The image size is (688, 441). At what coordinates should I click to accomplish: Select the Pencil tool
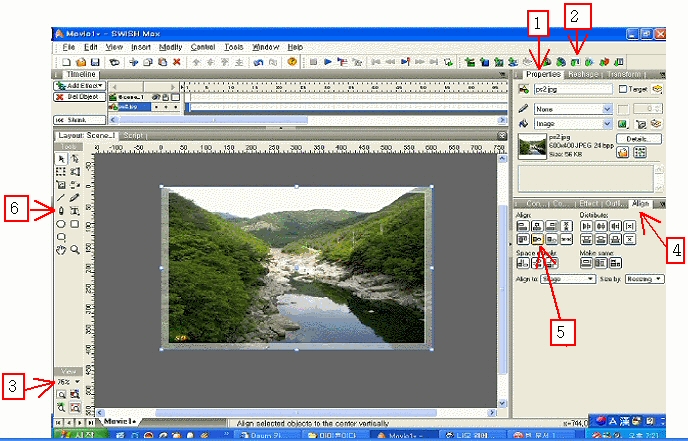point(75,198)
